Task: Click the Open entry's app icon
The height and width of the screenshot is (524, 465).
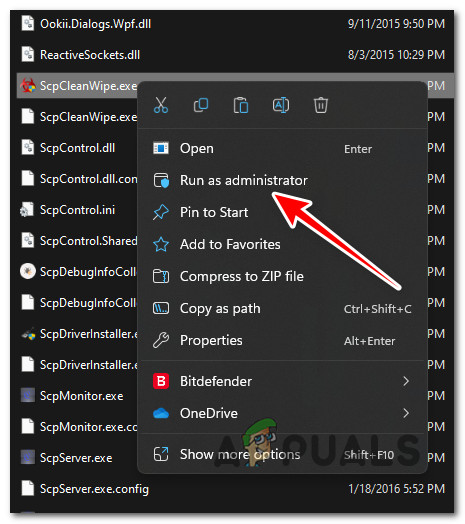Action: (x=161, y=148)
